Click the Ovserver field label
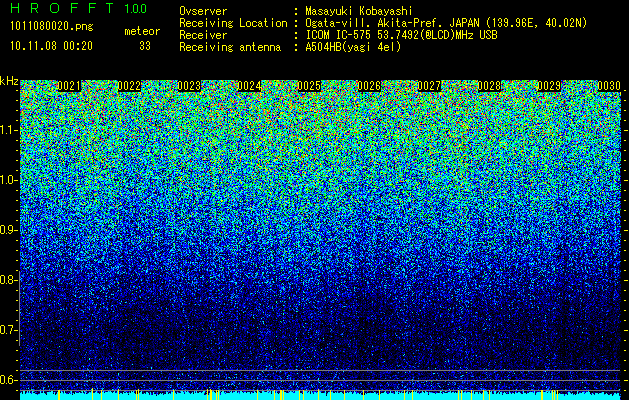629x400 pixels. (x=203, y=11)
